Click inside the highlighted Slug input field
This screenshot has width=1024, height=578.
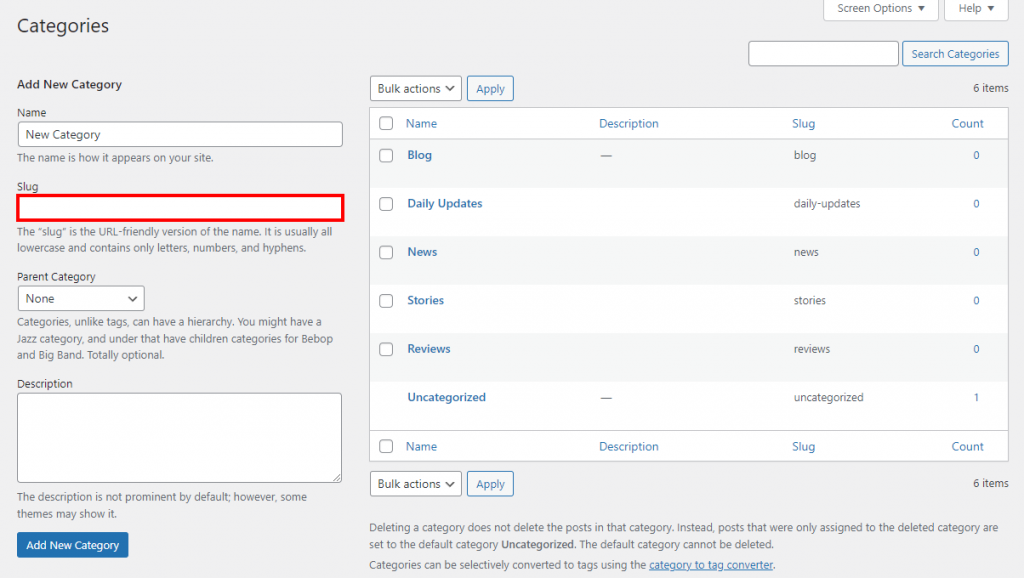tap(180, 207)
